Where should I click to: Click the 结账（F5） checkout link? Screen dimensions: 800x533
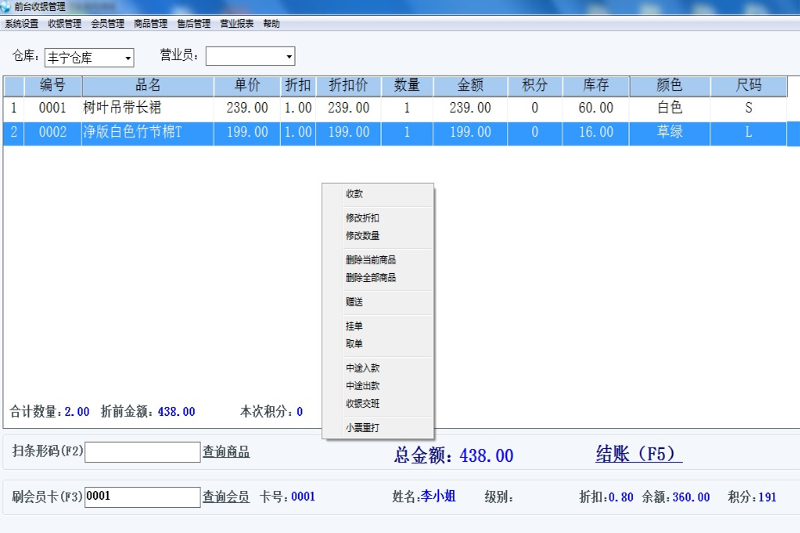(639, 455)
